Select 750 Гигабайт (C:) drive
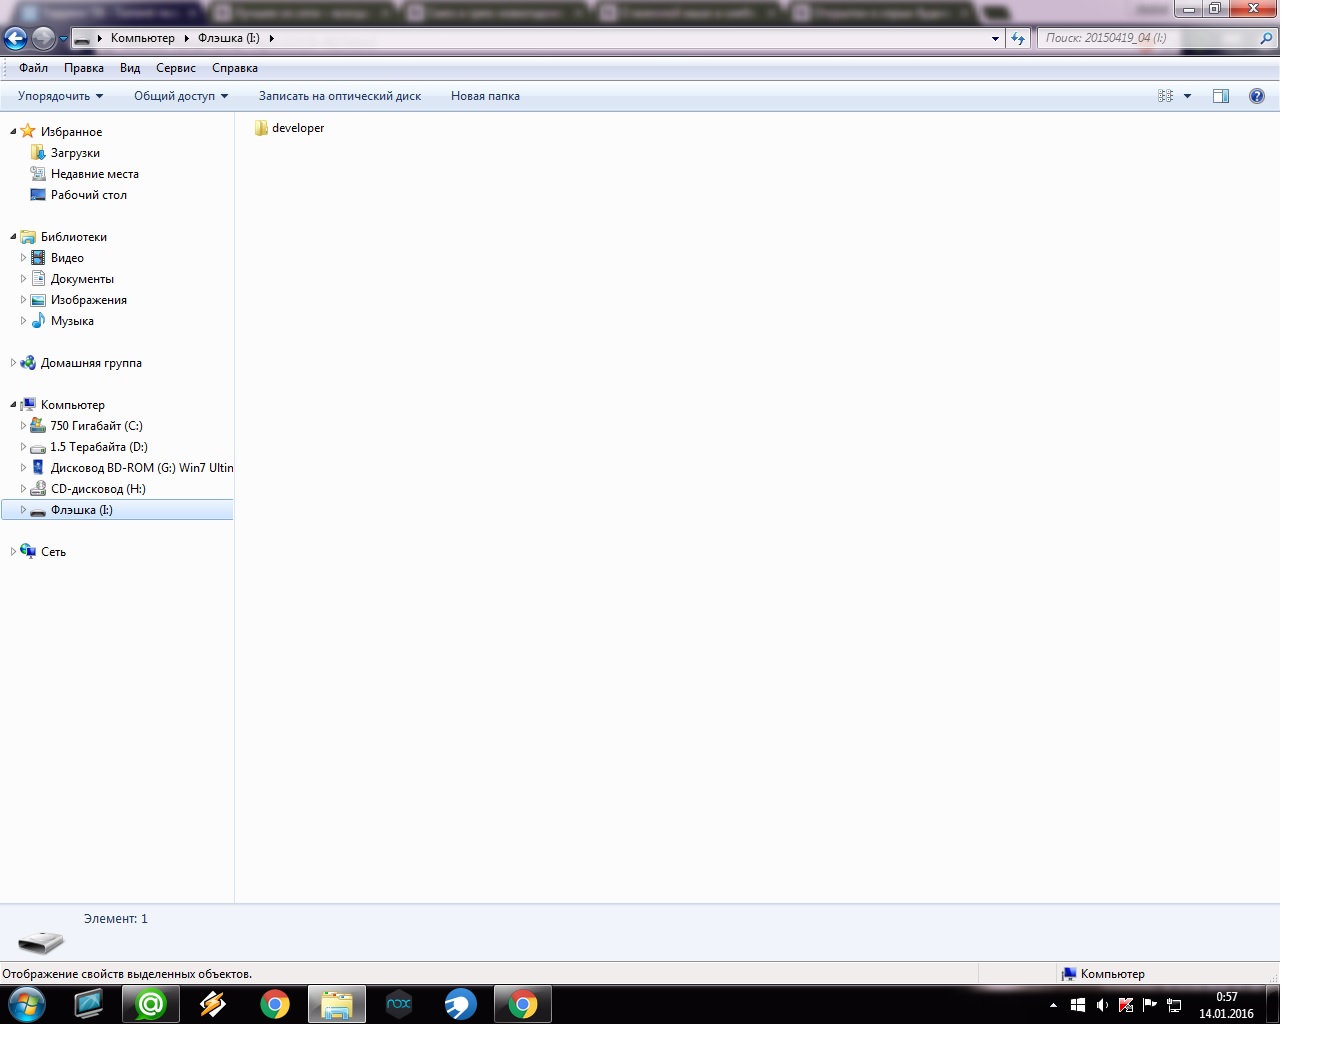 pos(96,426)
